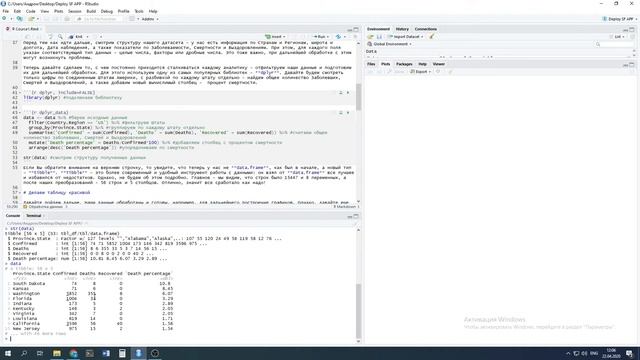Viewport: 640px width, 360px height.
Task: Switch to the Help tab
Action: coord(422,64)
